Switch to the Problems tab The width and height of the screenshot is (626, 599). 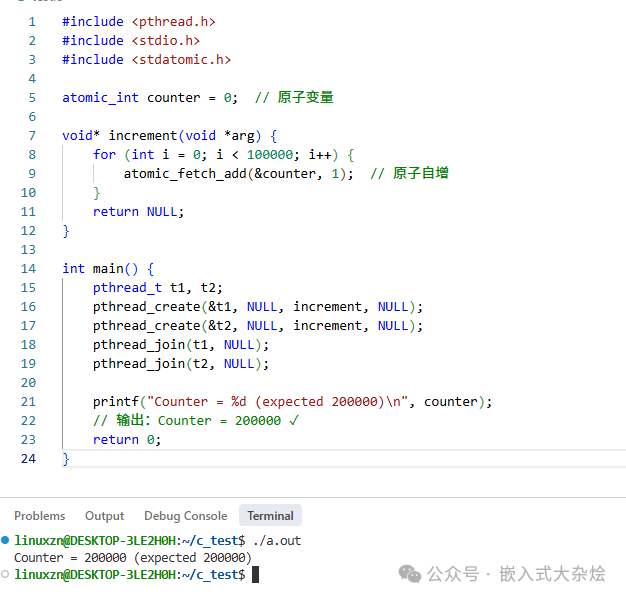tap(40, 516)
